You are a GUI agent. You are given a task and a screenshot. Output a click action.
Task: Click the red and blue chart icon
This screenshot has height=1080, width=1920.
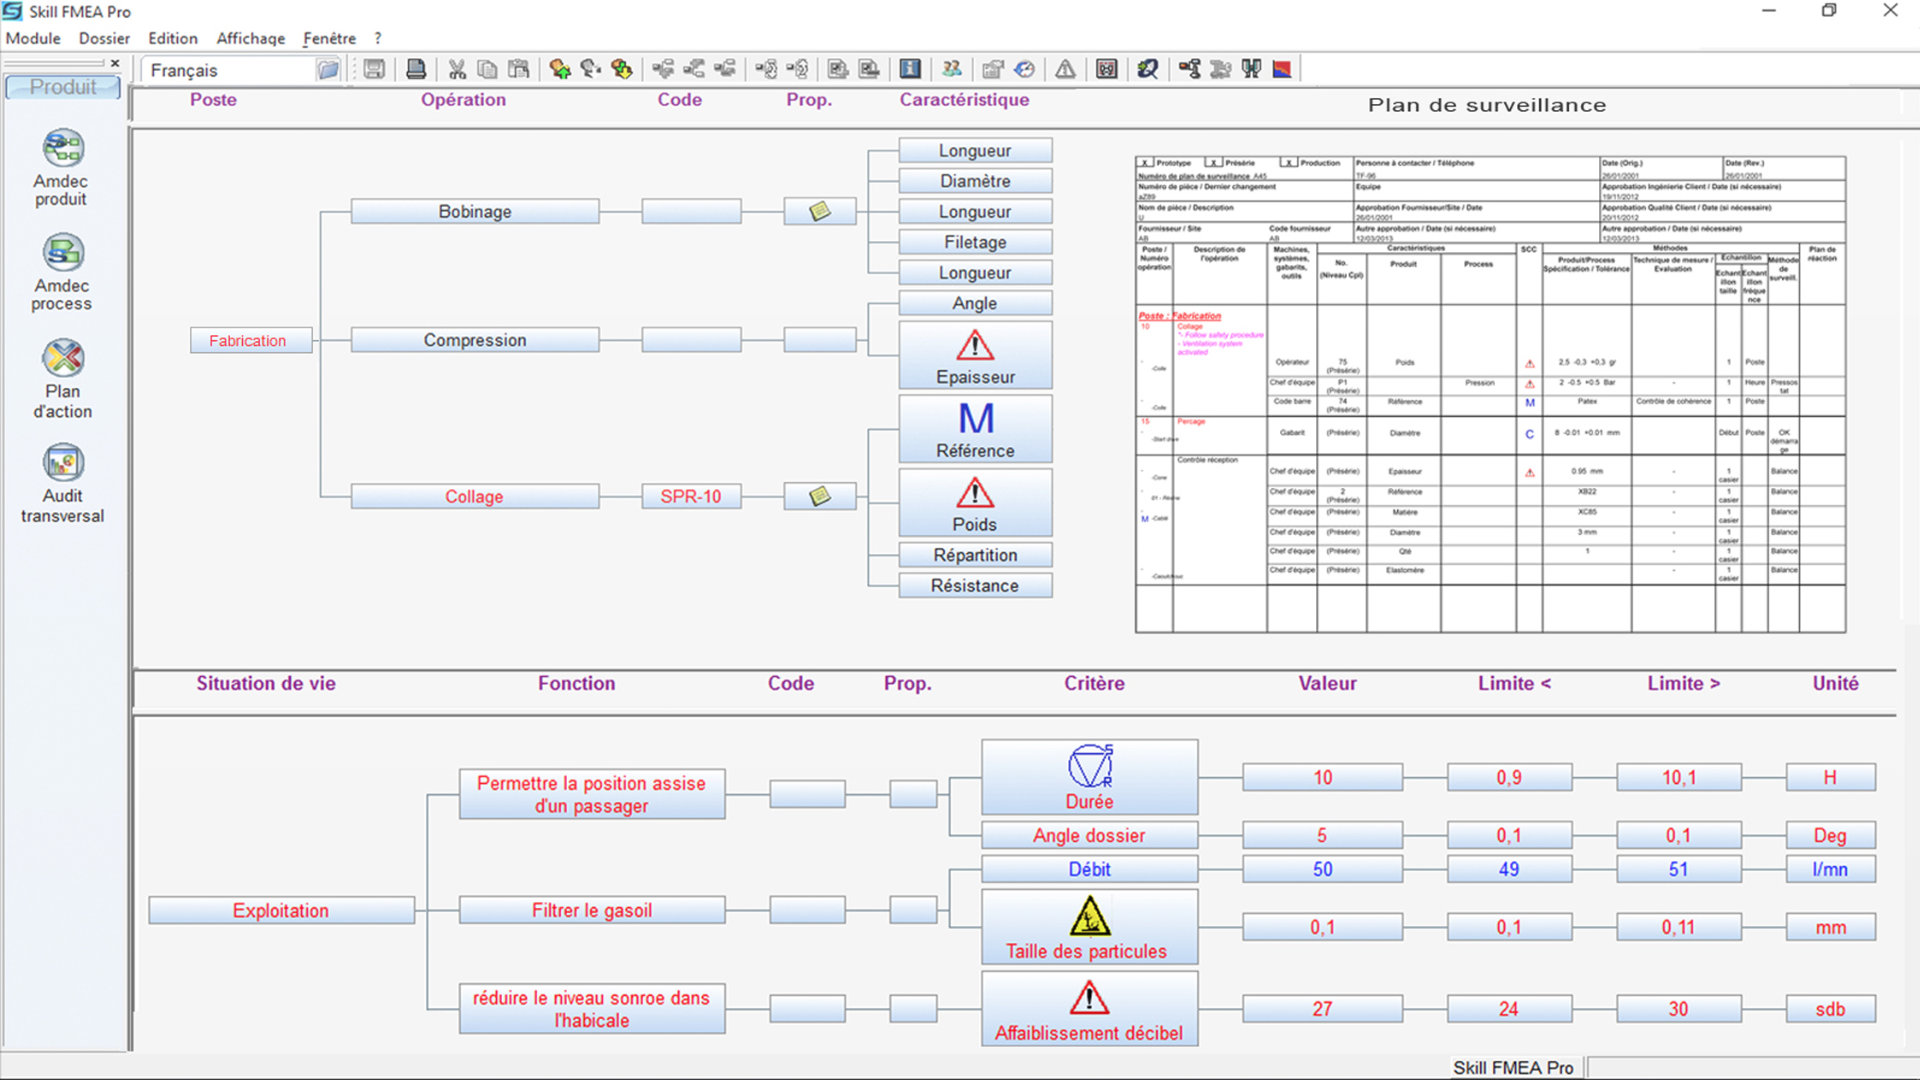[x=1282, y=69]
